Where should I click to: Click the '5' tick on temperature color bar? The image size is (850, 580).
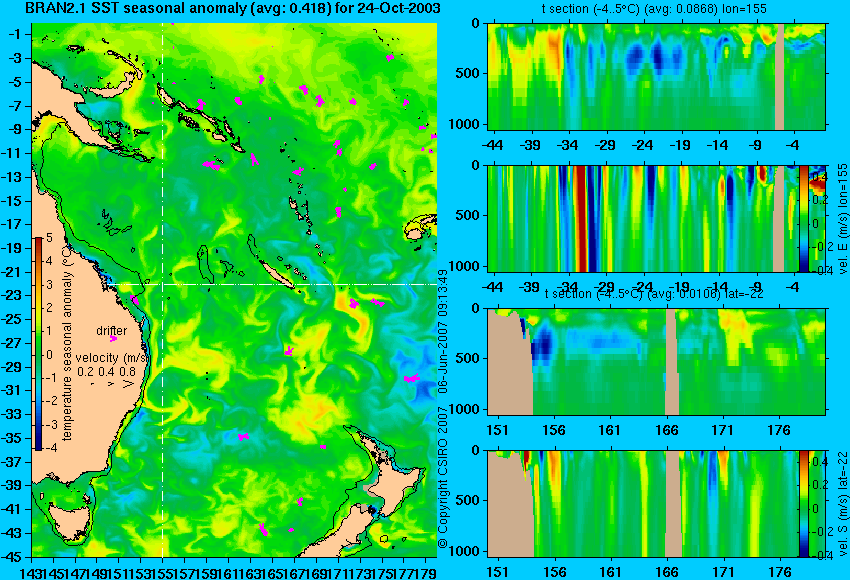pyautogui.click(x=49, y=237)
